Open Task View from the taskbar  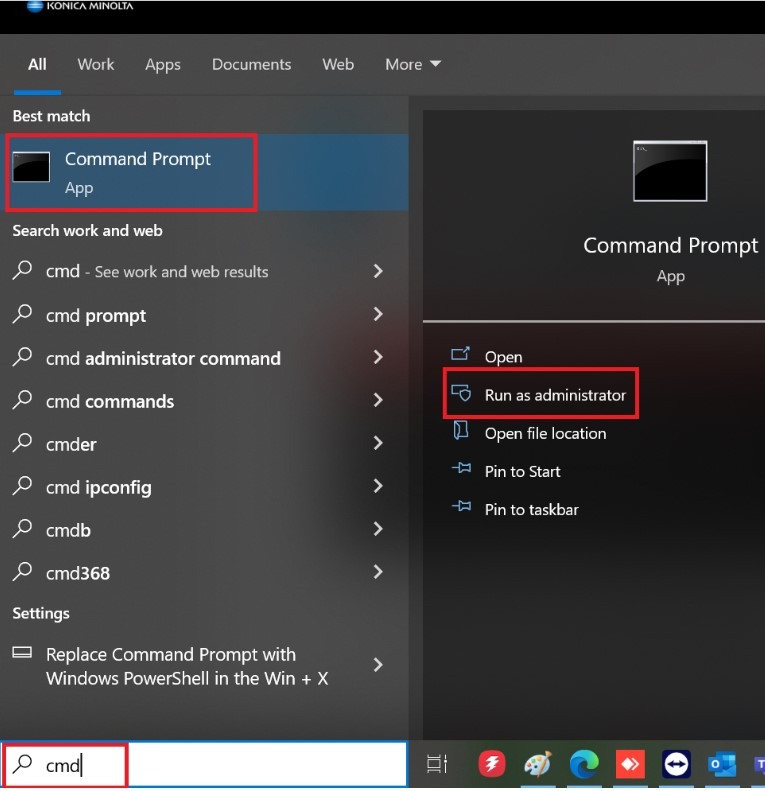point(437,765)
